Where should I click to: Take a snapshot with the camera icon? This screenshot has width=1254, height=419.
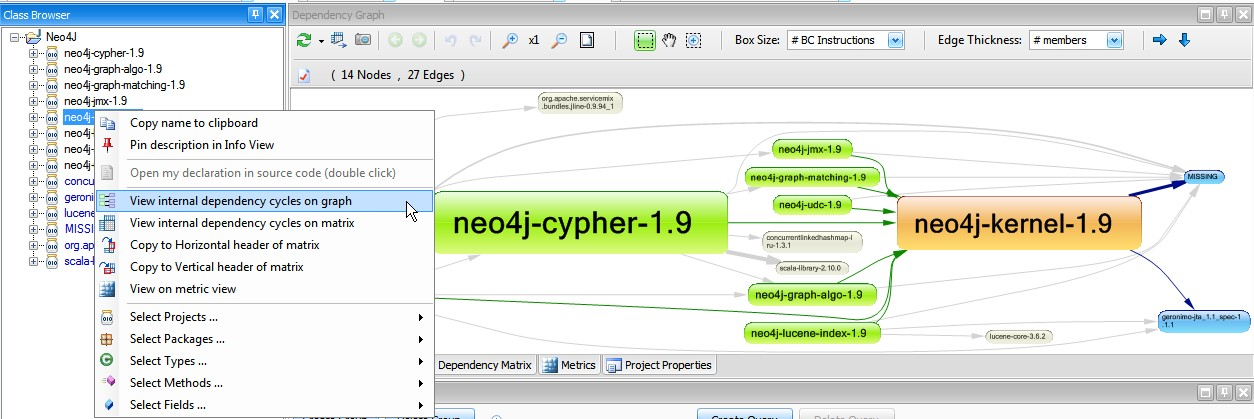point(363,40)
